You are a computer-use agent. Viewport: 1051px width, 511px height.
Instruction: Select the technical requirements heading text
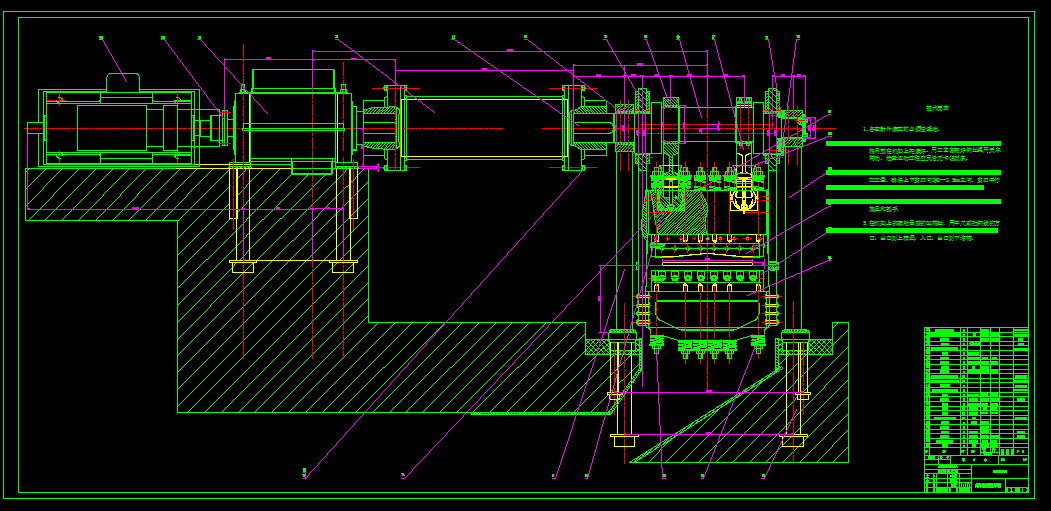coord(938,107)
